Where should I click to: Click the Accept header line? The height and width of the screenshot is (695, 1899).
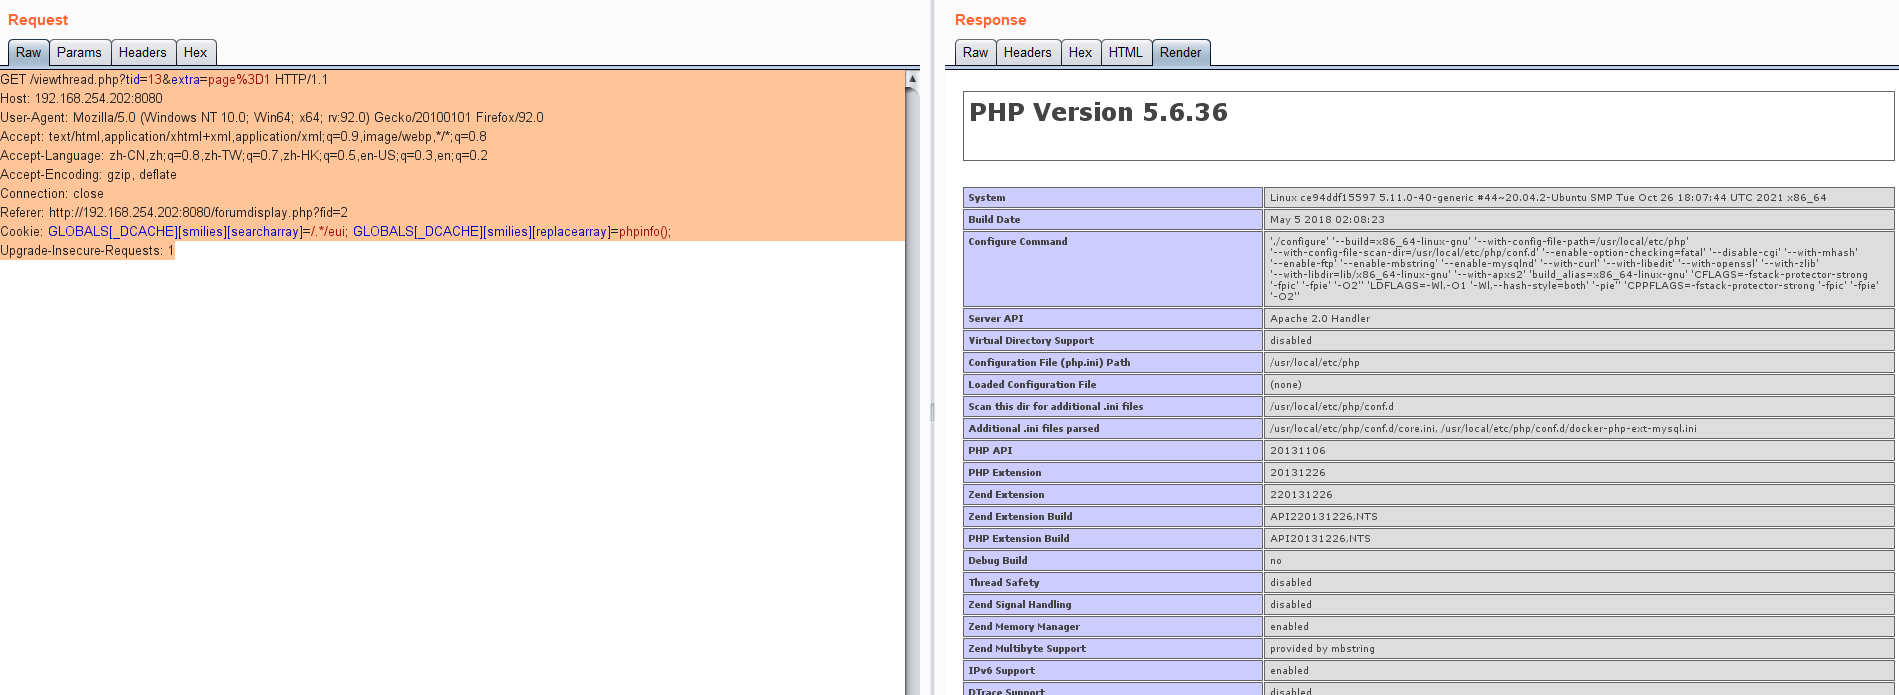(x=244, y=137)
